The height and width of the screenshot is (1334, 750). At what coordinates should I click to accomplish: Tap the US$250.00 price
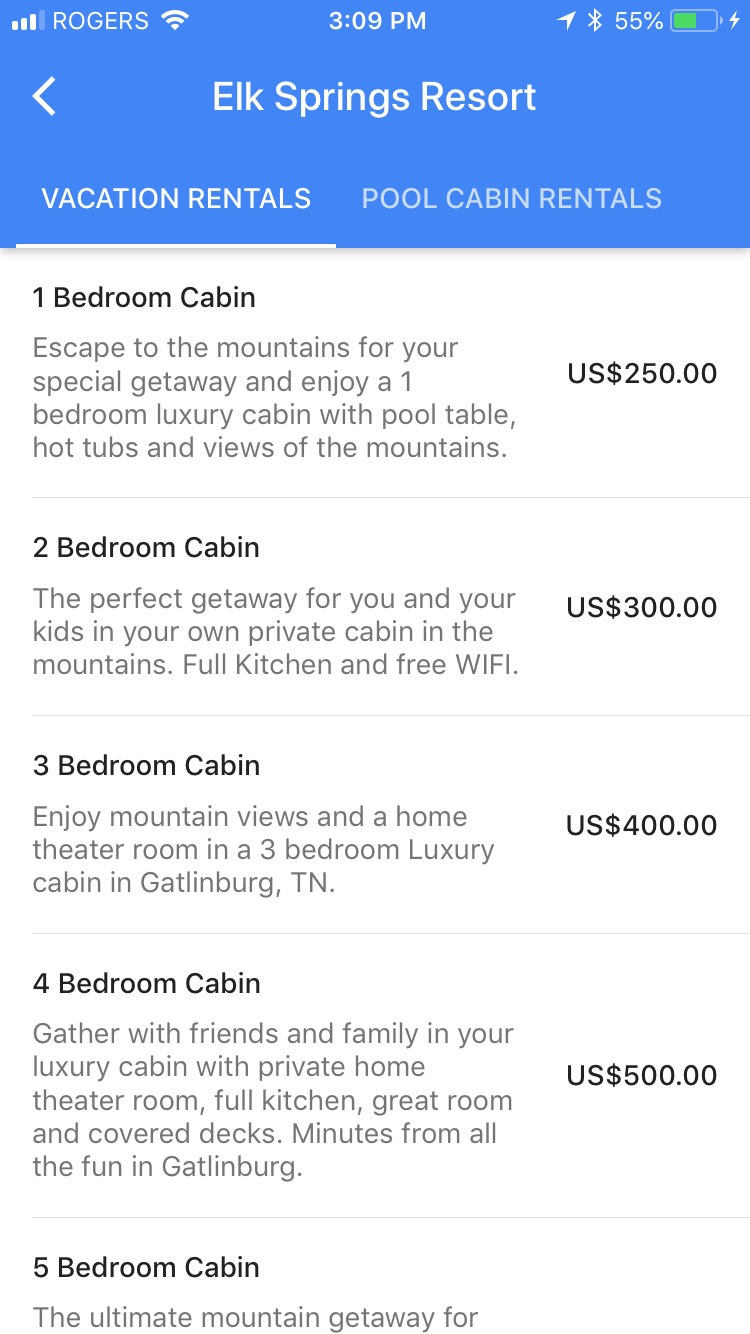[642, 374]
